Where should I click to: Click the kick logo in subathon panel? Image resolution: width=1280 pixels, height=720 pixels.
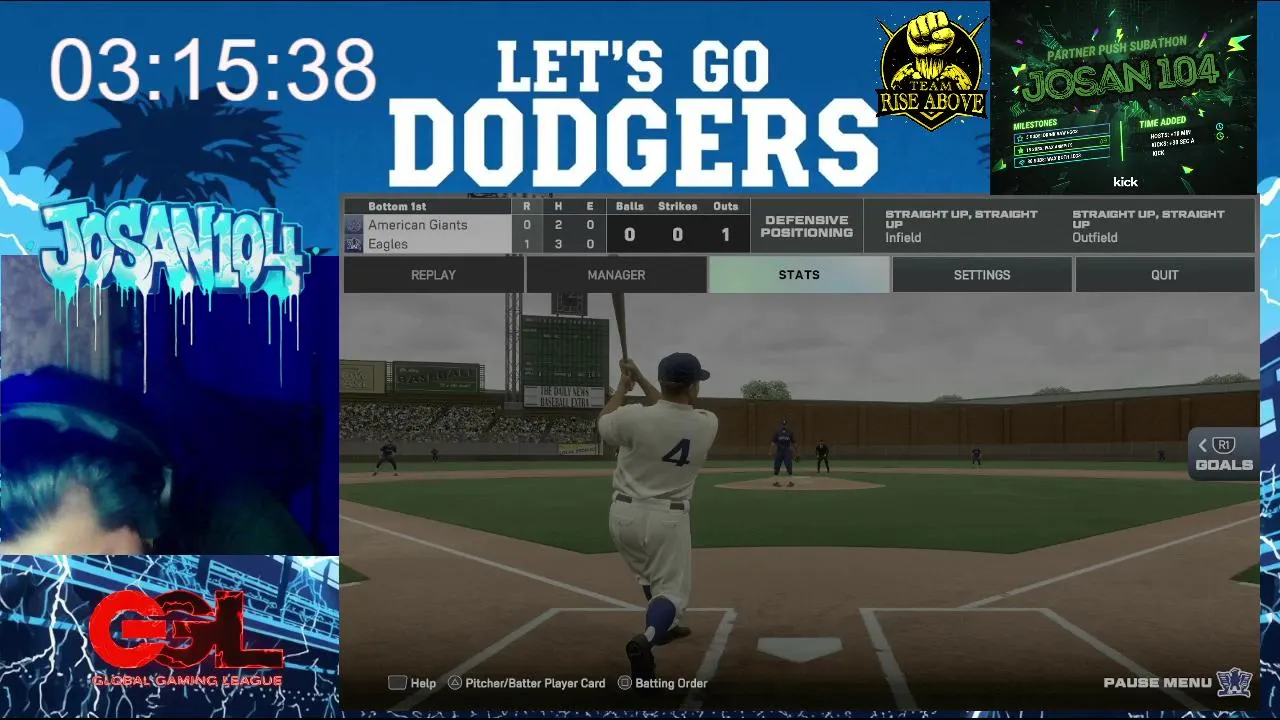coord(1125,182)
